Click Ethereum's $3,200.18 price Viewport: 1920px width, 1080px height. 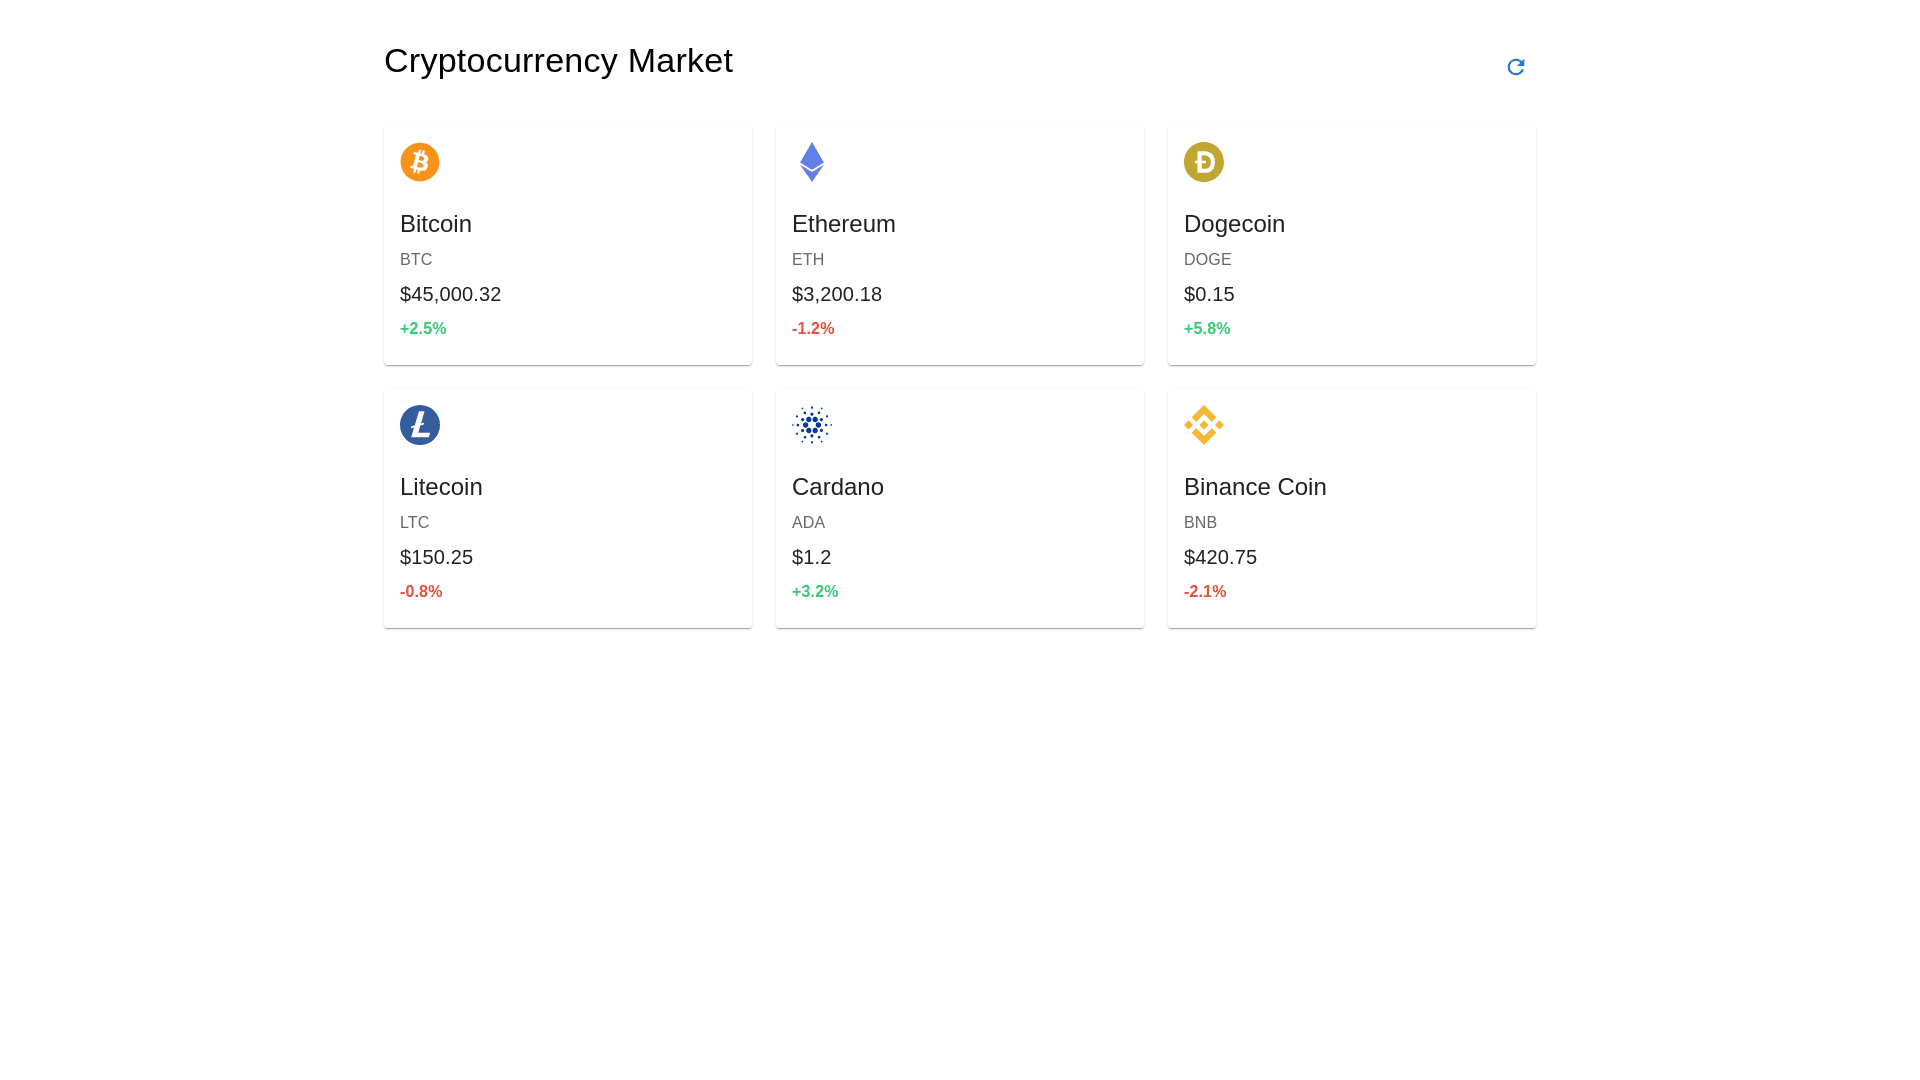(836, 294)
